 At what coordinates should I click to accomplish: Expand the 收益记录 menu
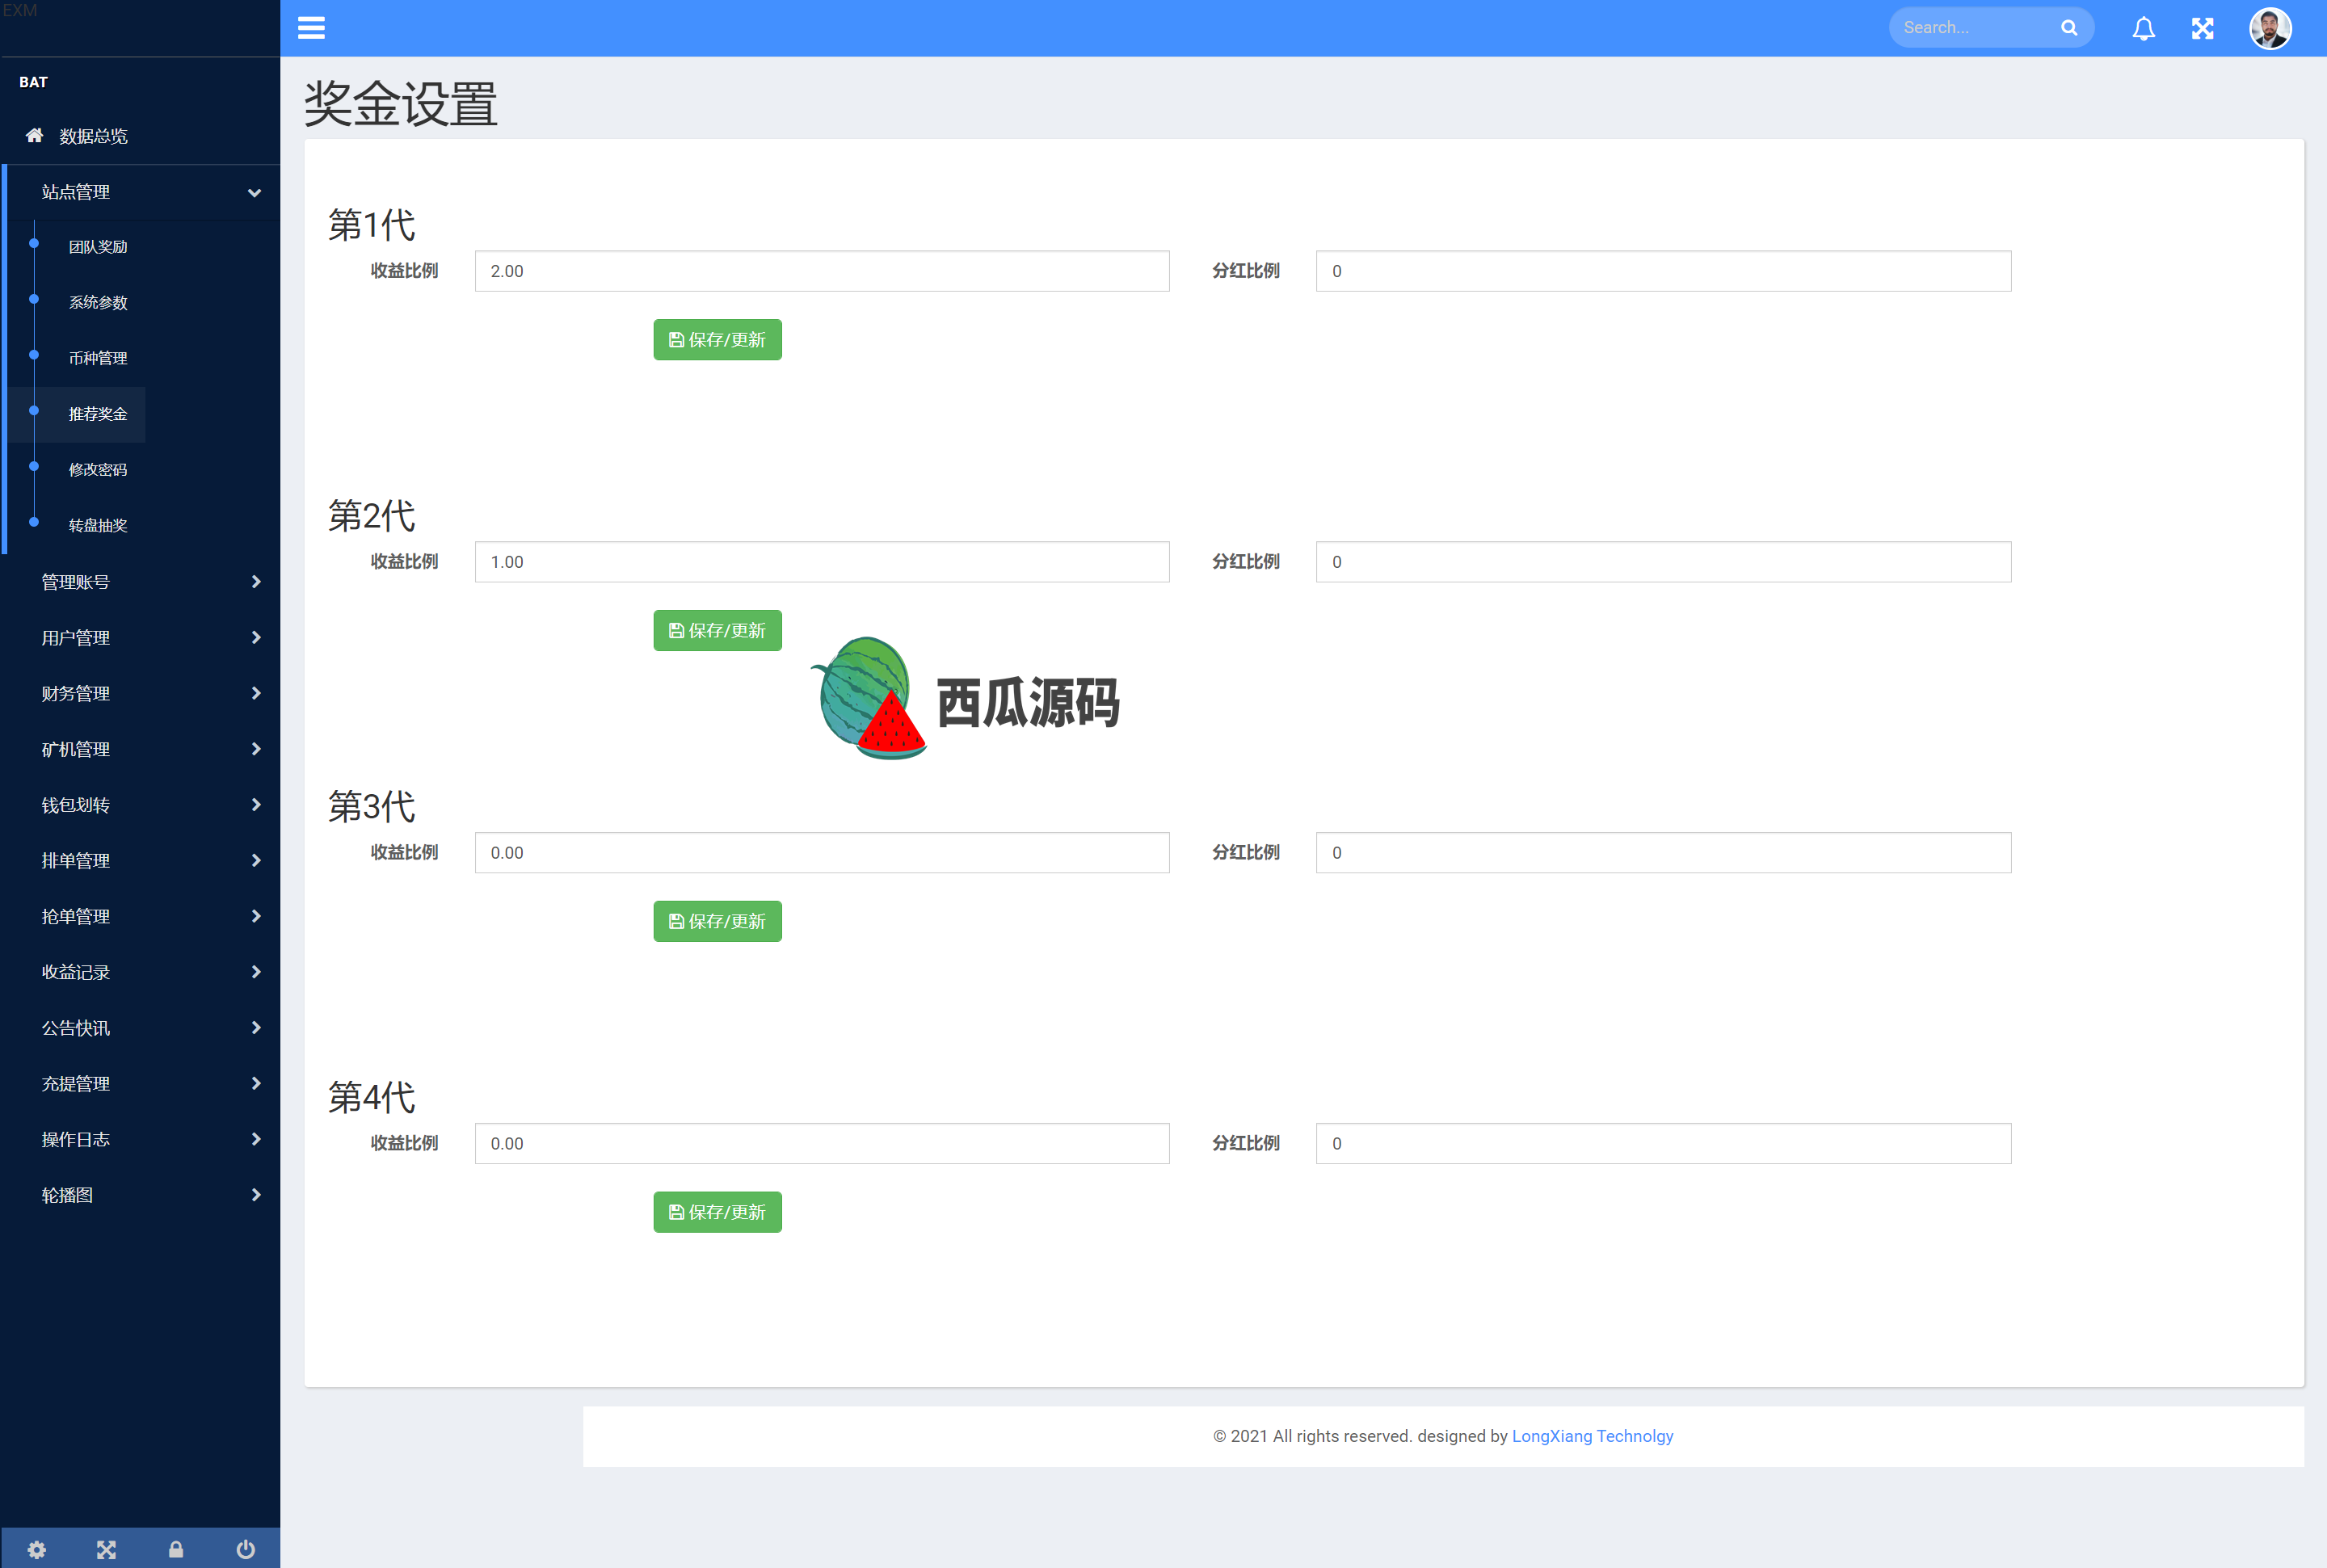143,972
